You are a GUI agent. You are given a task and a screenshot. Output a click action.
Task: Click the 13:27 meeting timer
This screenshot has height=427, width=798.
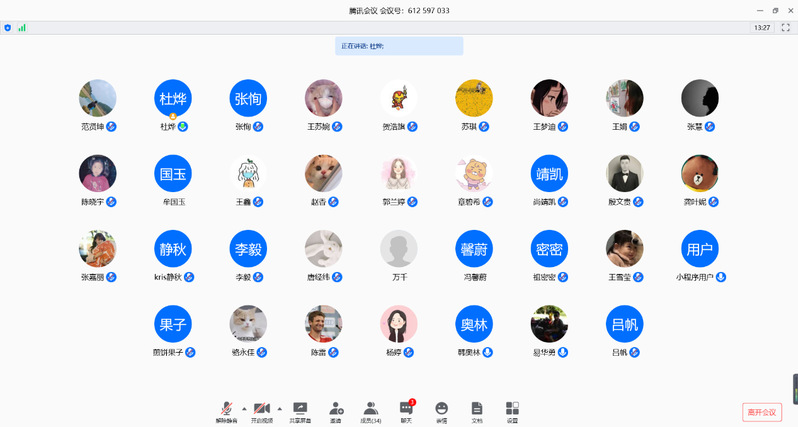[762, 28]
